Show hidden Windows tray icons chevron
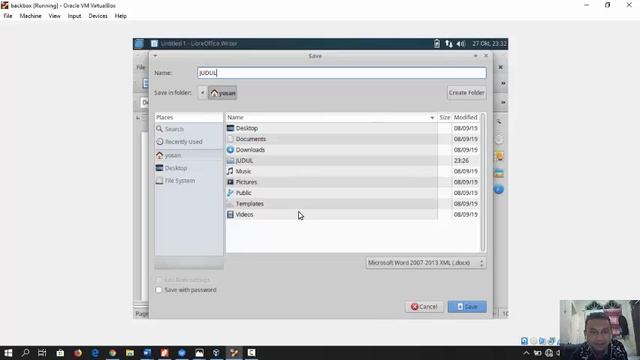Viewport: 640px width, 360px height. point(526,353)
